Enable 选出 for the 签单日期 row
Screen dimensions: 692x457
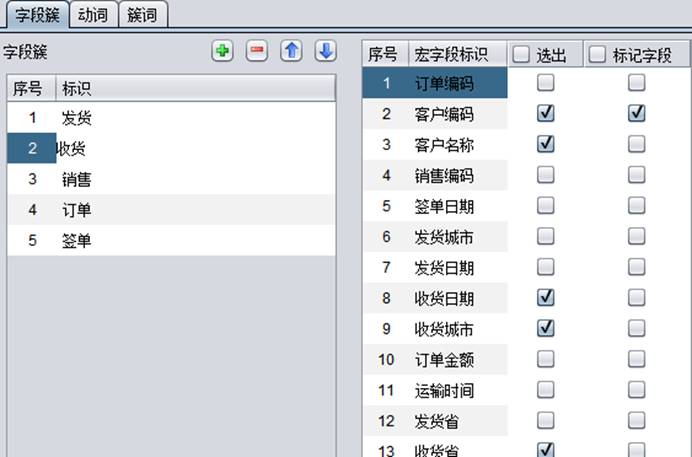[545, 206]
